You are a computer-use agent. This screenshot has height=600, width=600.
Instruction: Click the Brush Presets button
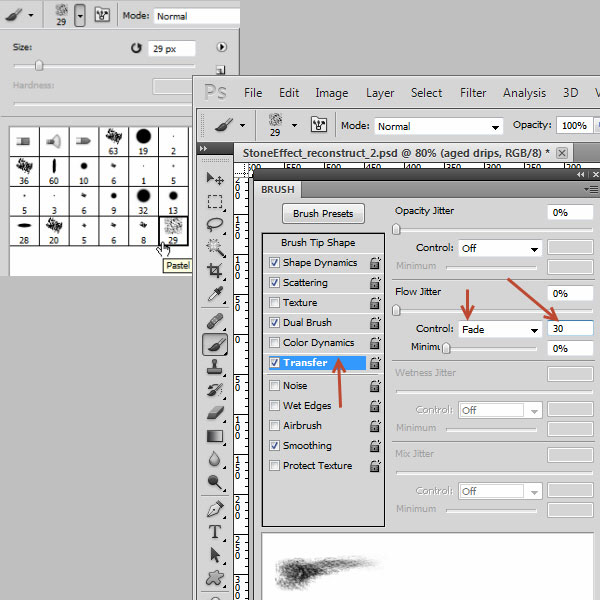pos(323,214)
